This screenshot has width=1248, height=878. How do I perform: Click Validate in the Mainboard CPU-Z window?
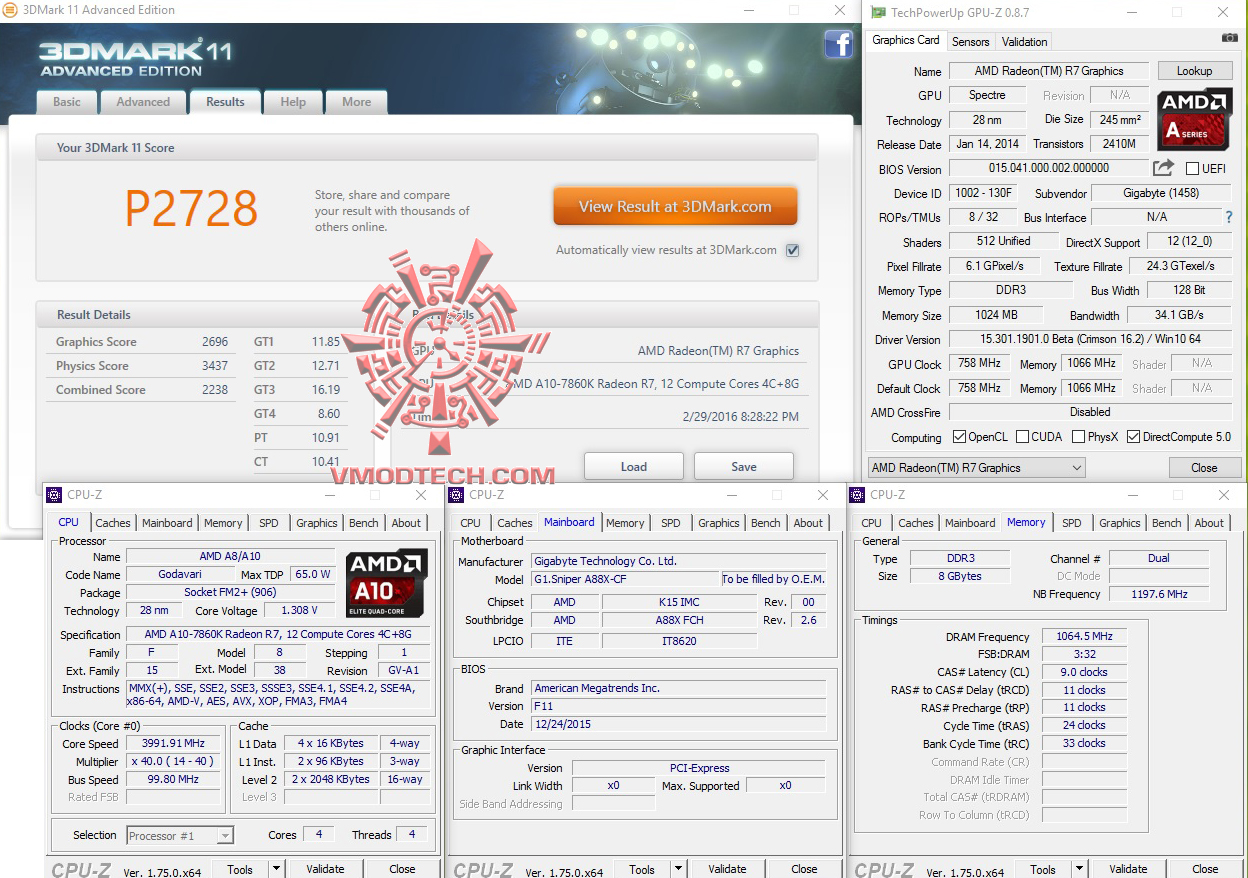coord(727,869)
